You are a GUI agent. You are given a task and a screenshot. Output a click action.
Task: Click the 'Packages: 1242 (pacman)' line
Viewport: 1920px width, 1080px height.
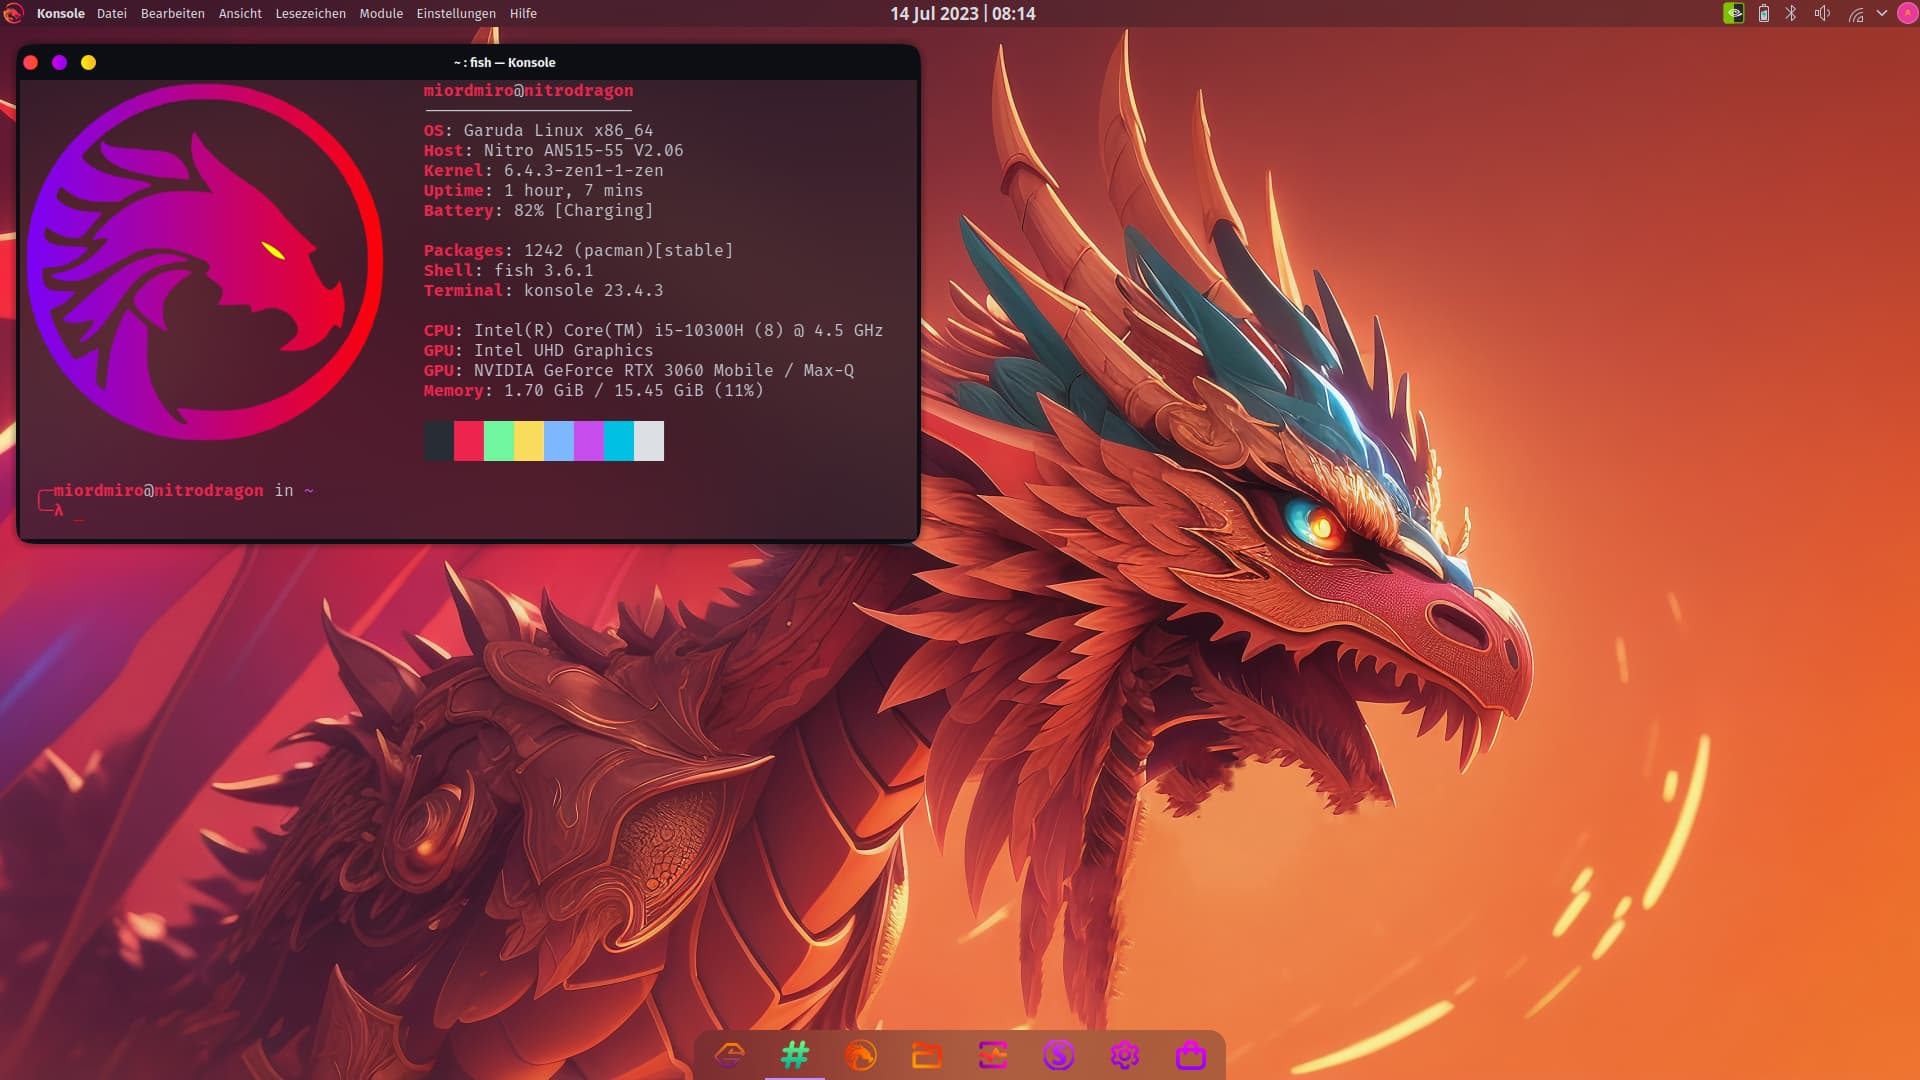click(578, 250)
